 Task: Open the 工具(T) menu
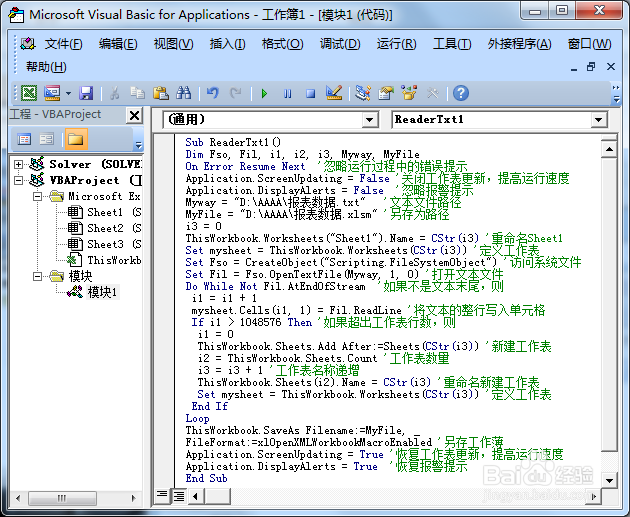click(452, 44)
